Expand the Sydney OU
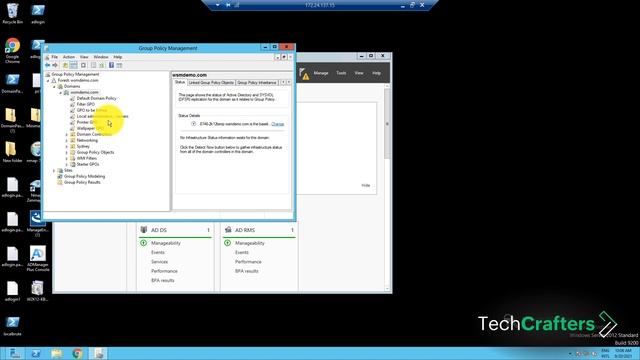This screenshot has width=640, height=360. [x=67, y=146]
